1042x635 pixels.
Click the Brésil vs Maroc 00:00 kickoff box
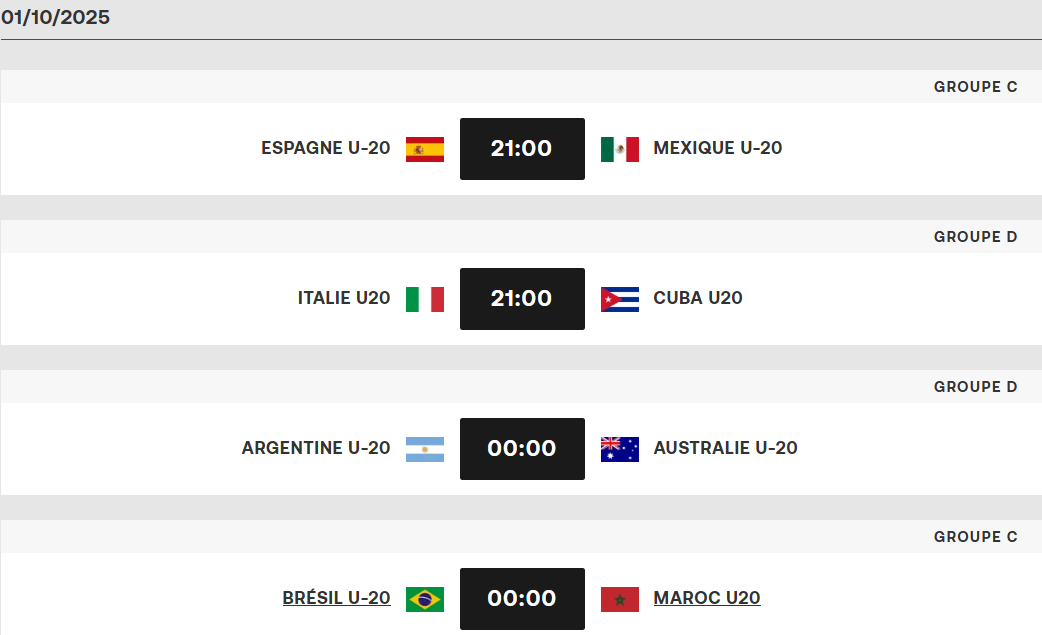pyautogui.click(x=522, y=599)
